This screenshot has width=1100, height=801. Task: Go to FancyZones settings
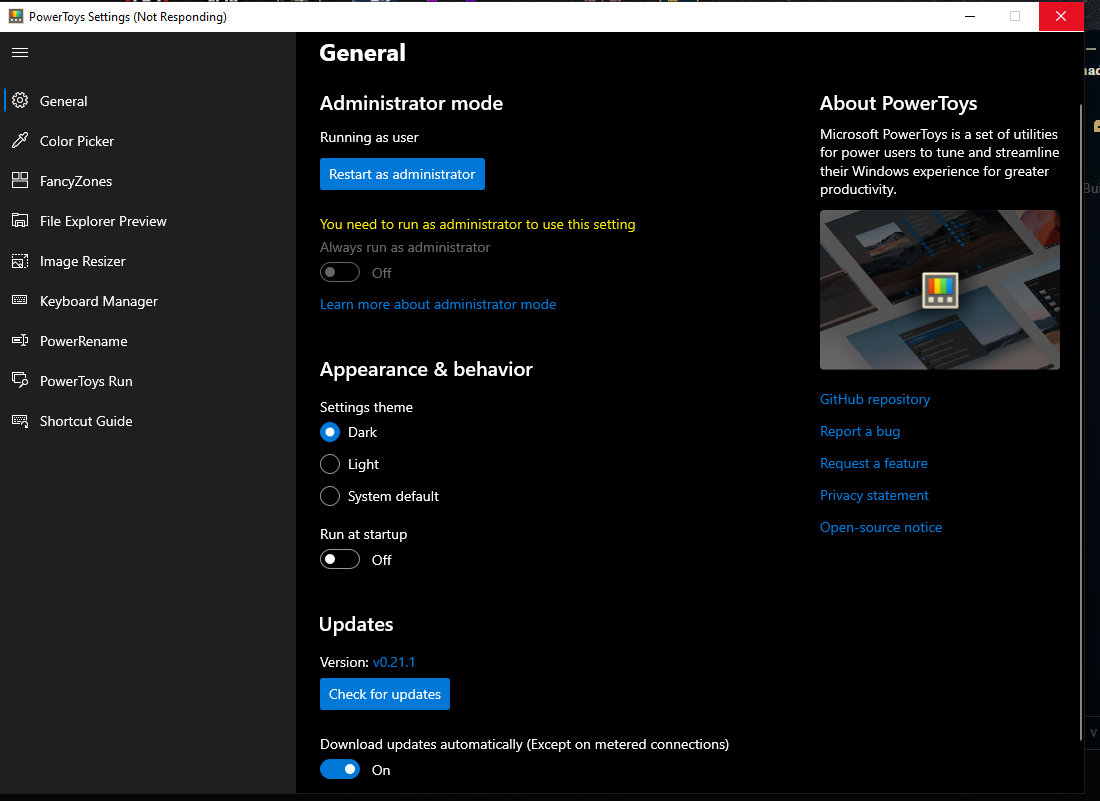pos(148,181)
